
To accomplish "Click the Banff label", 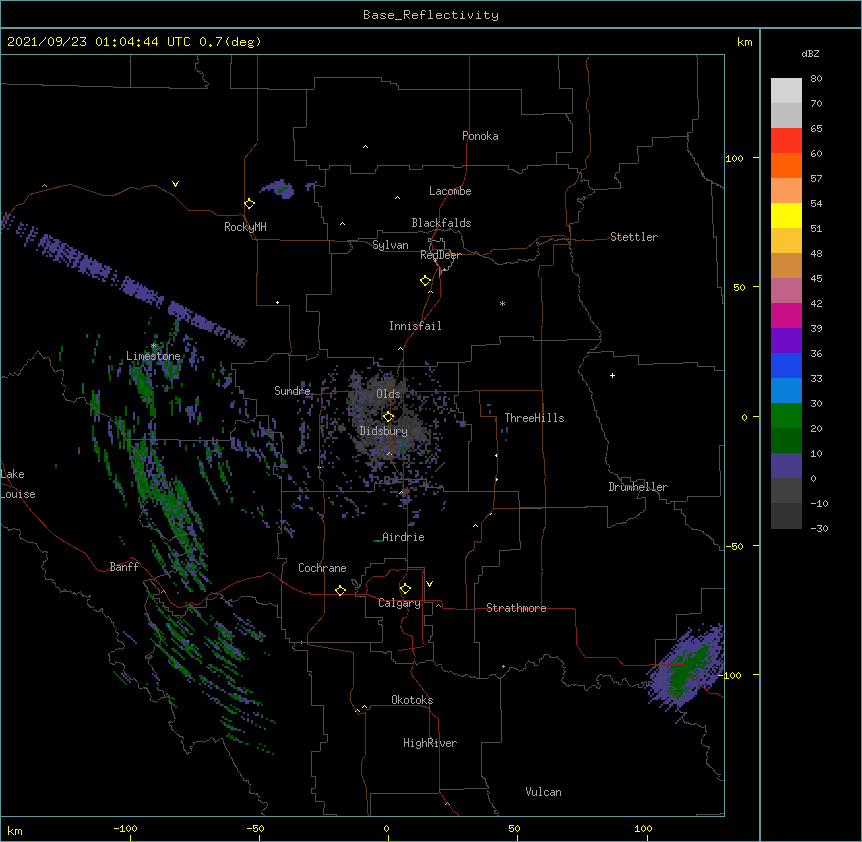I will 124,567.
